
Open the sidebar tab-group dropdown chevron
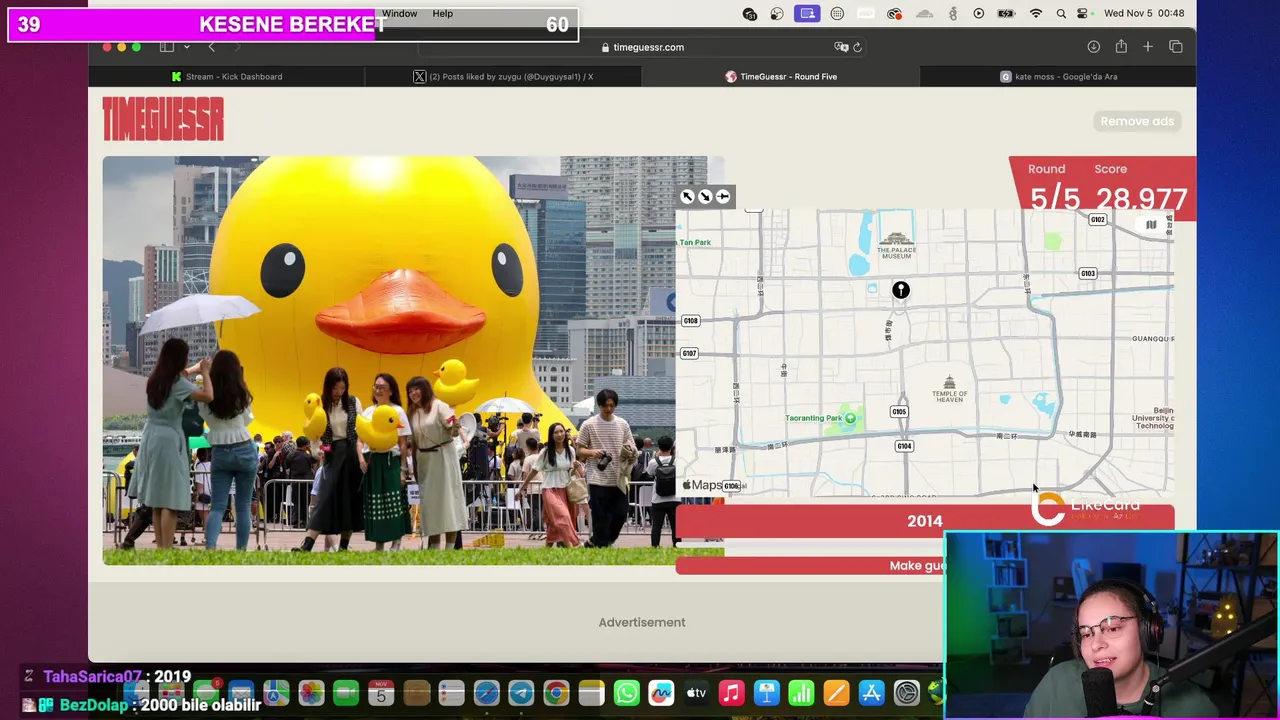tap(186, 47)
